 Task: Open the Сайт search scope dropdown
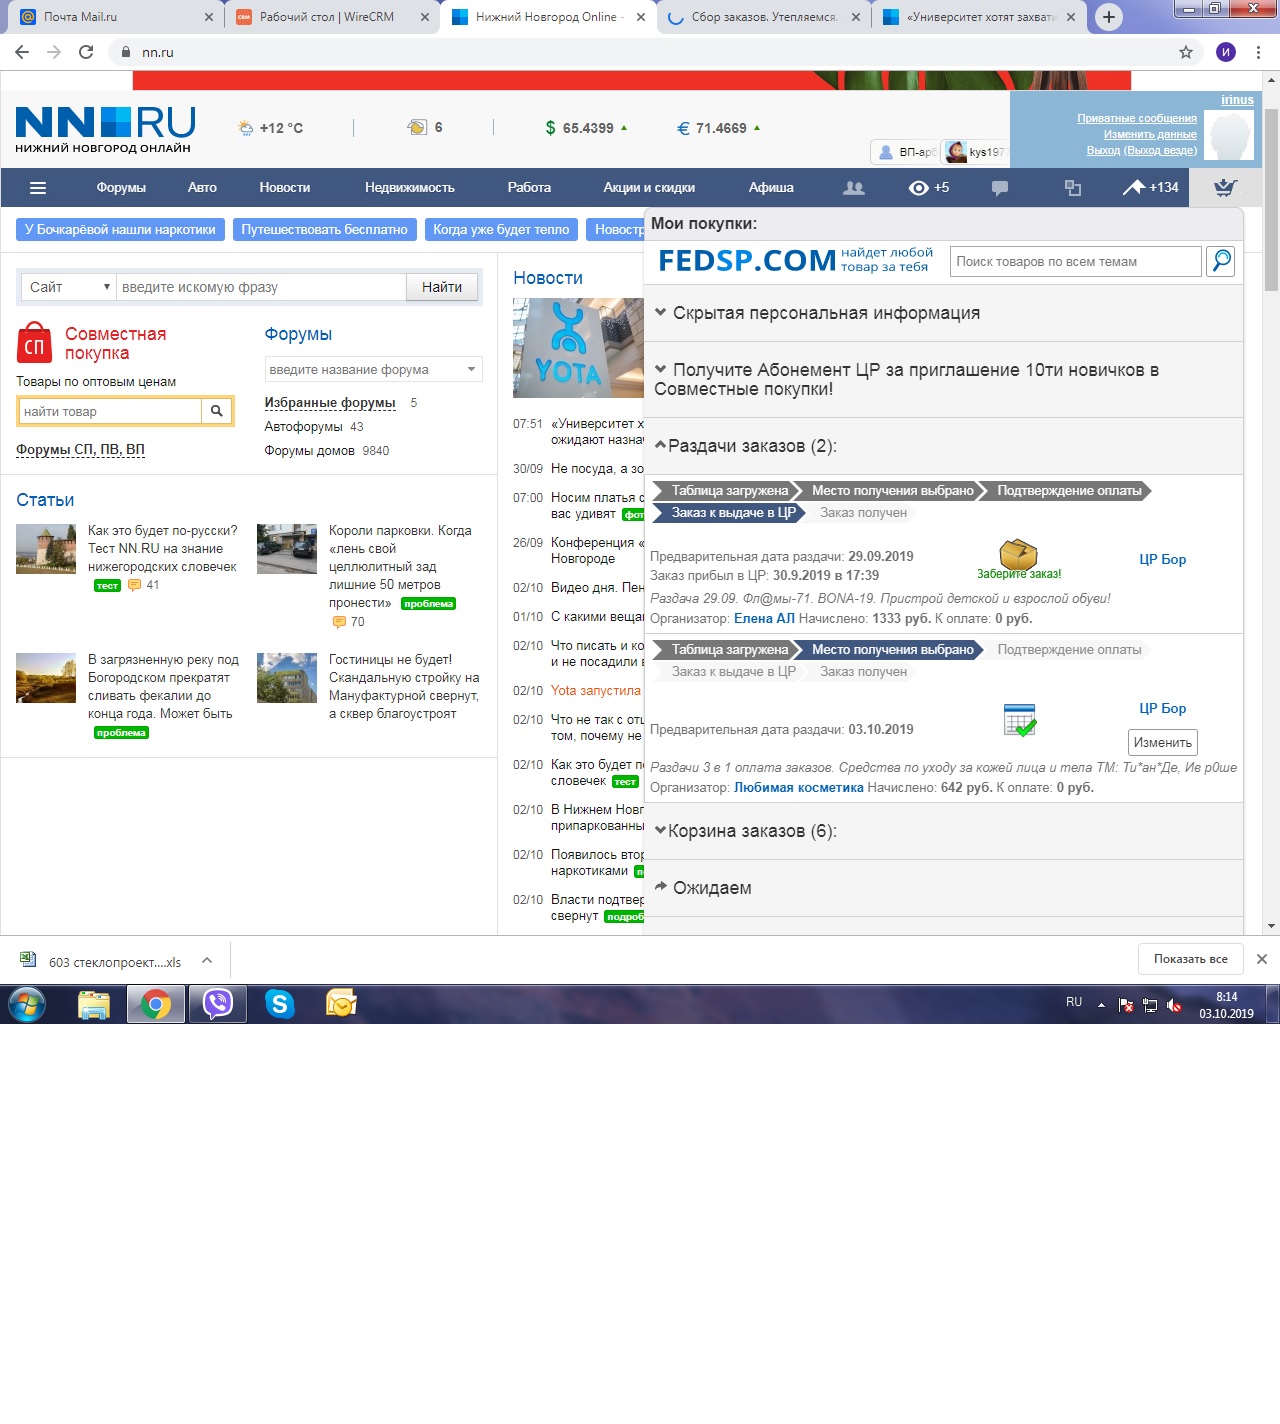[x=69, y=287]
